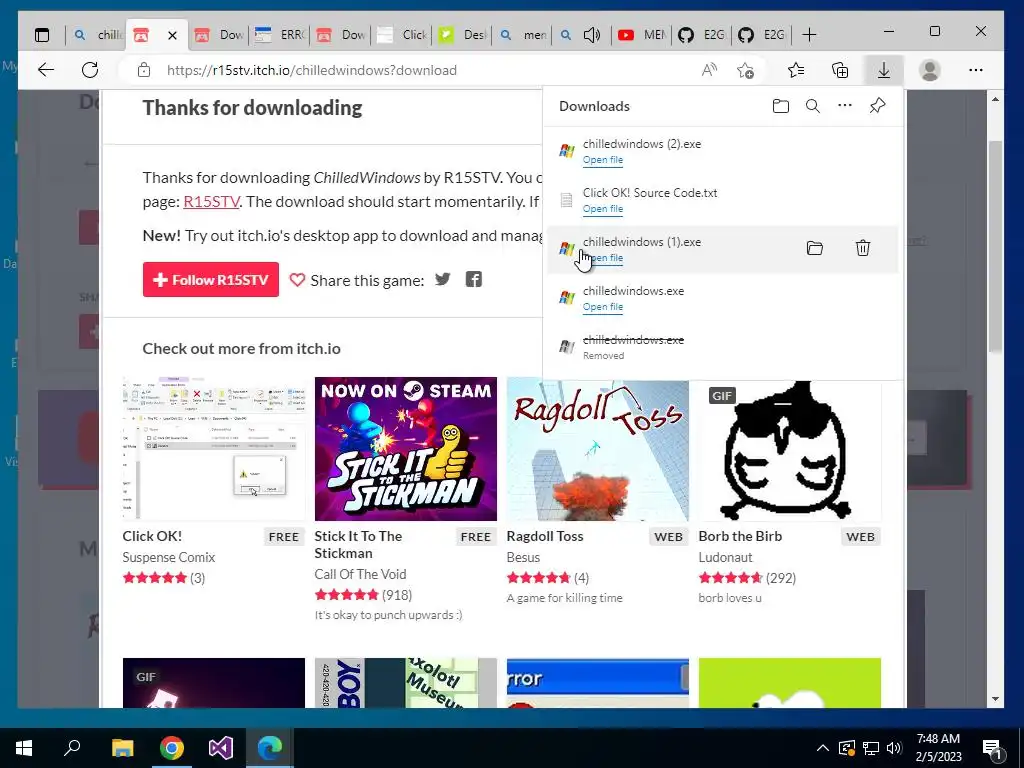Click the taskbar clock 7:48 AM
The height and width of the screenshot is (768, 1024).
938,739
